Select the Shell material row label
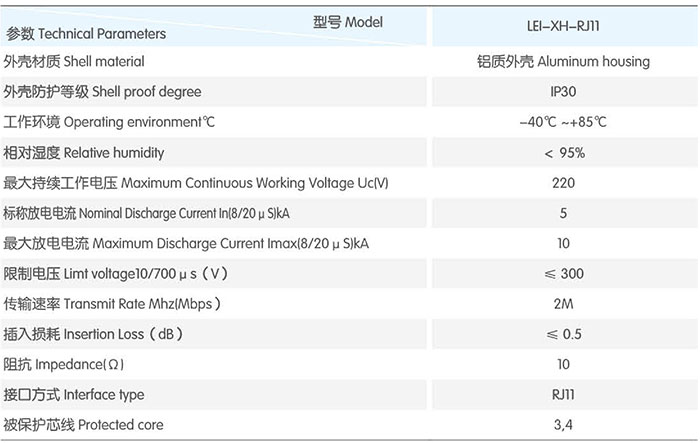Screen dimensions: 700x443 tap(74, 61)
